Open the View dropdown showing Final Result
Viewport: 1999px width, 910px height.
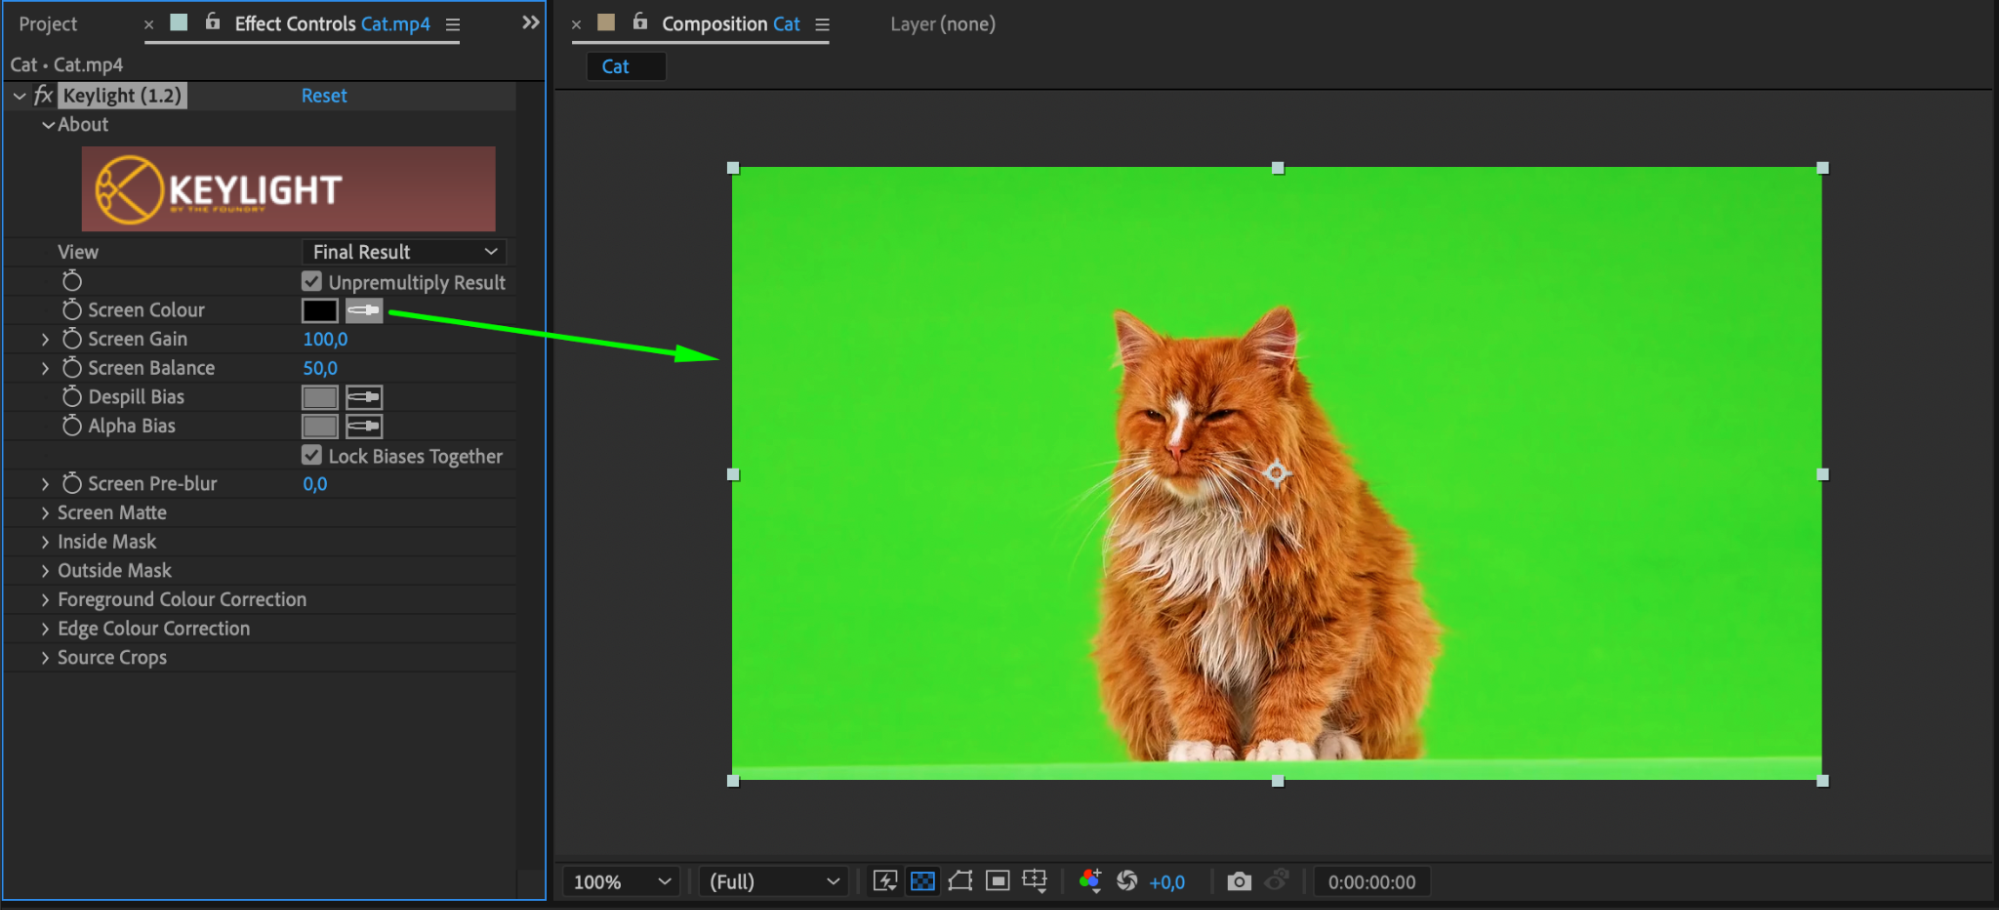pyautogui.click(x=404, y=252)
